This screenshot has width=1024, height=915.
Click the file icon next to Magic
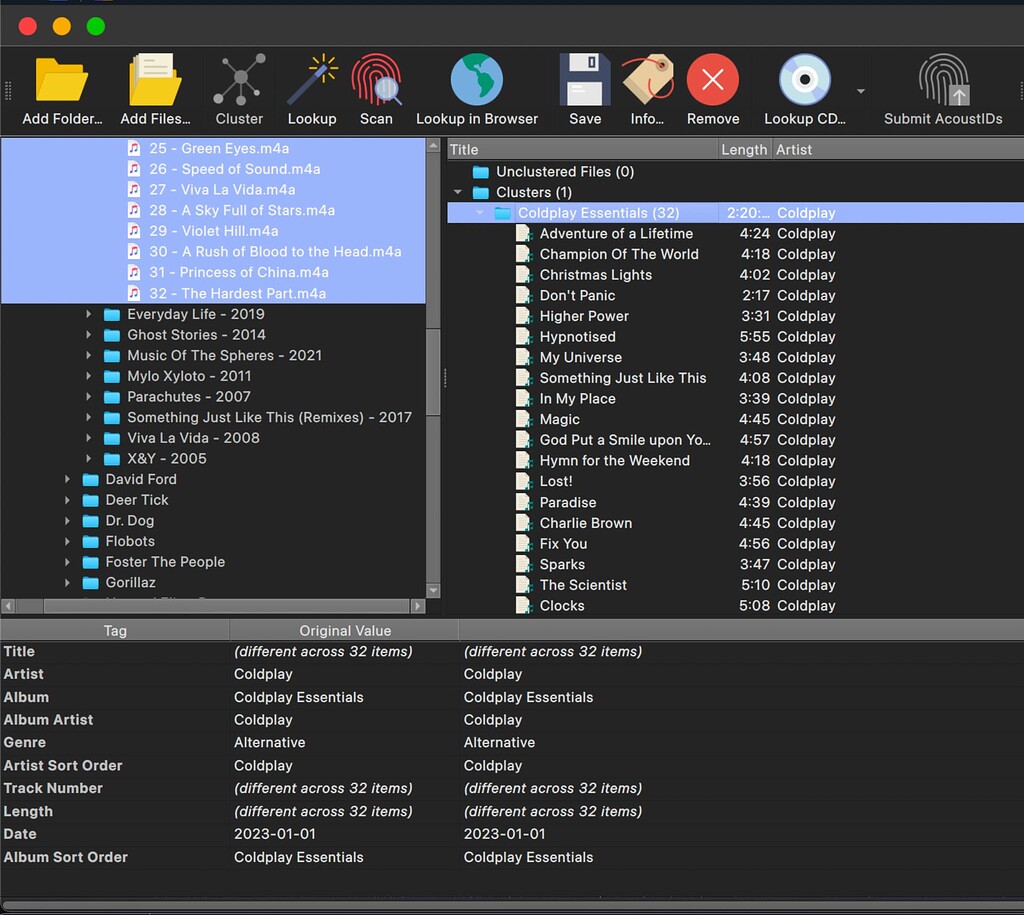click(x=524, y=419)
